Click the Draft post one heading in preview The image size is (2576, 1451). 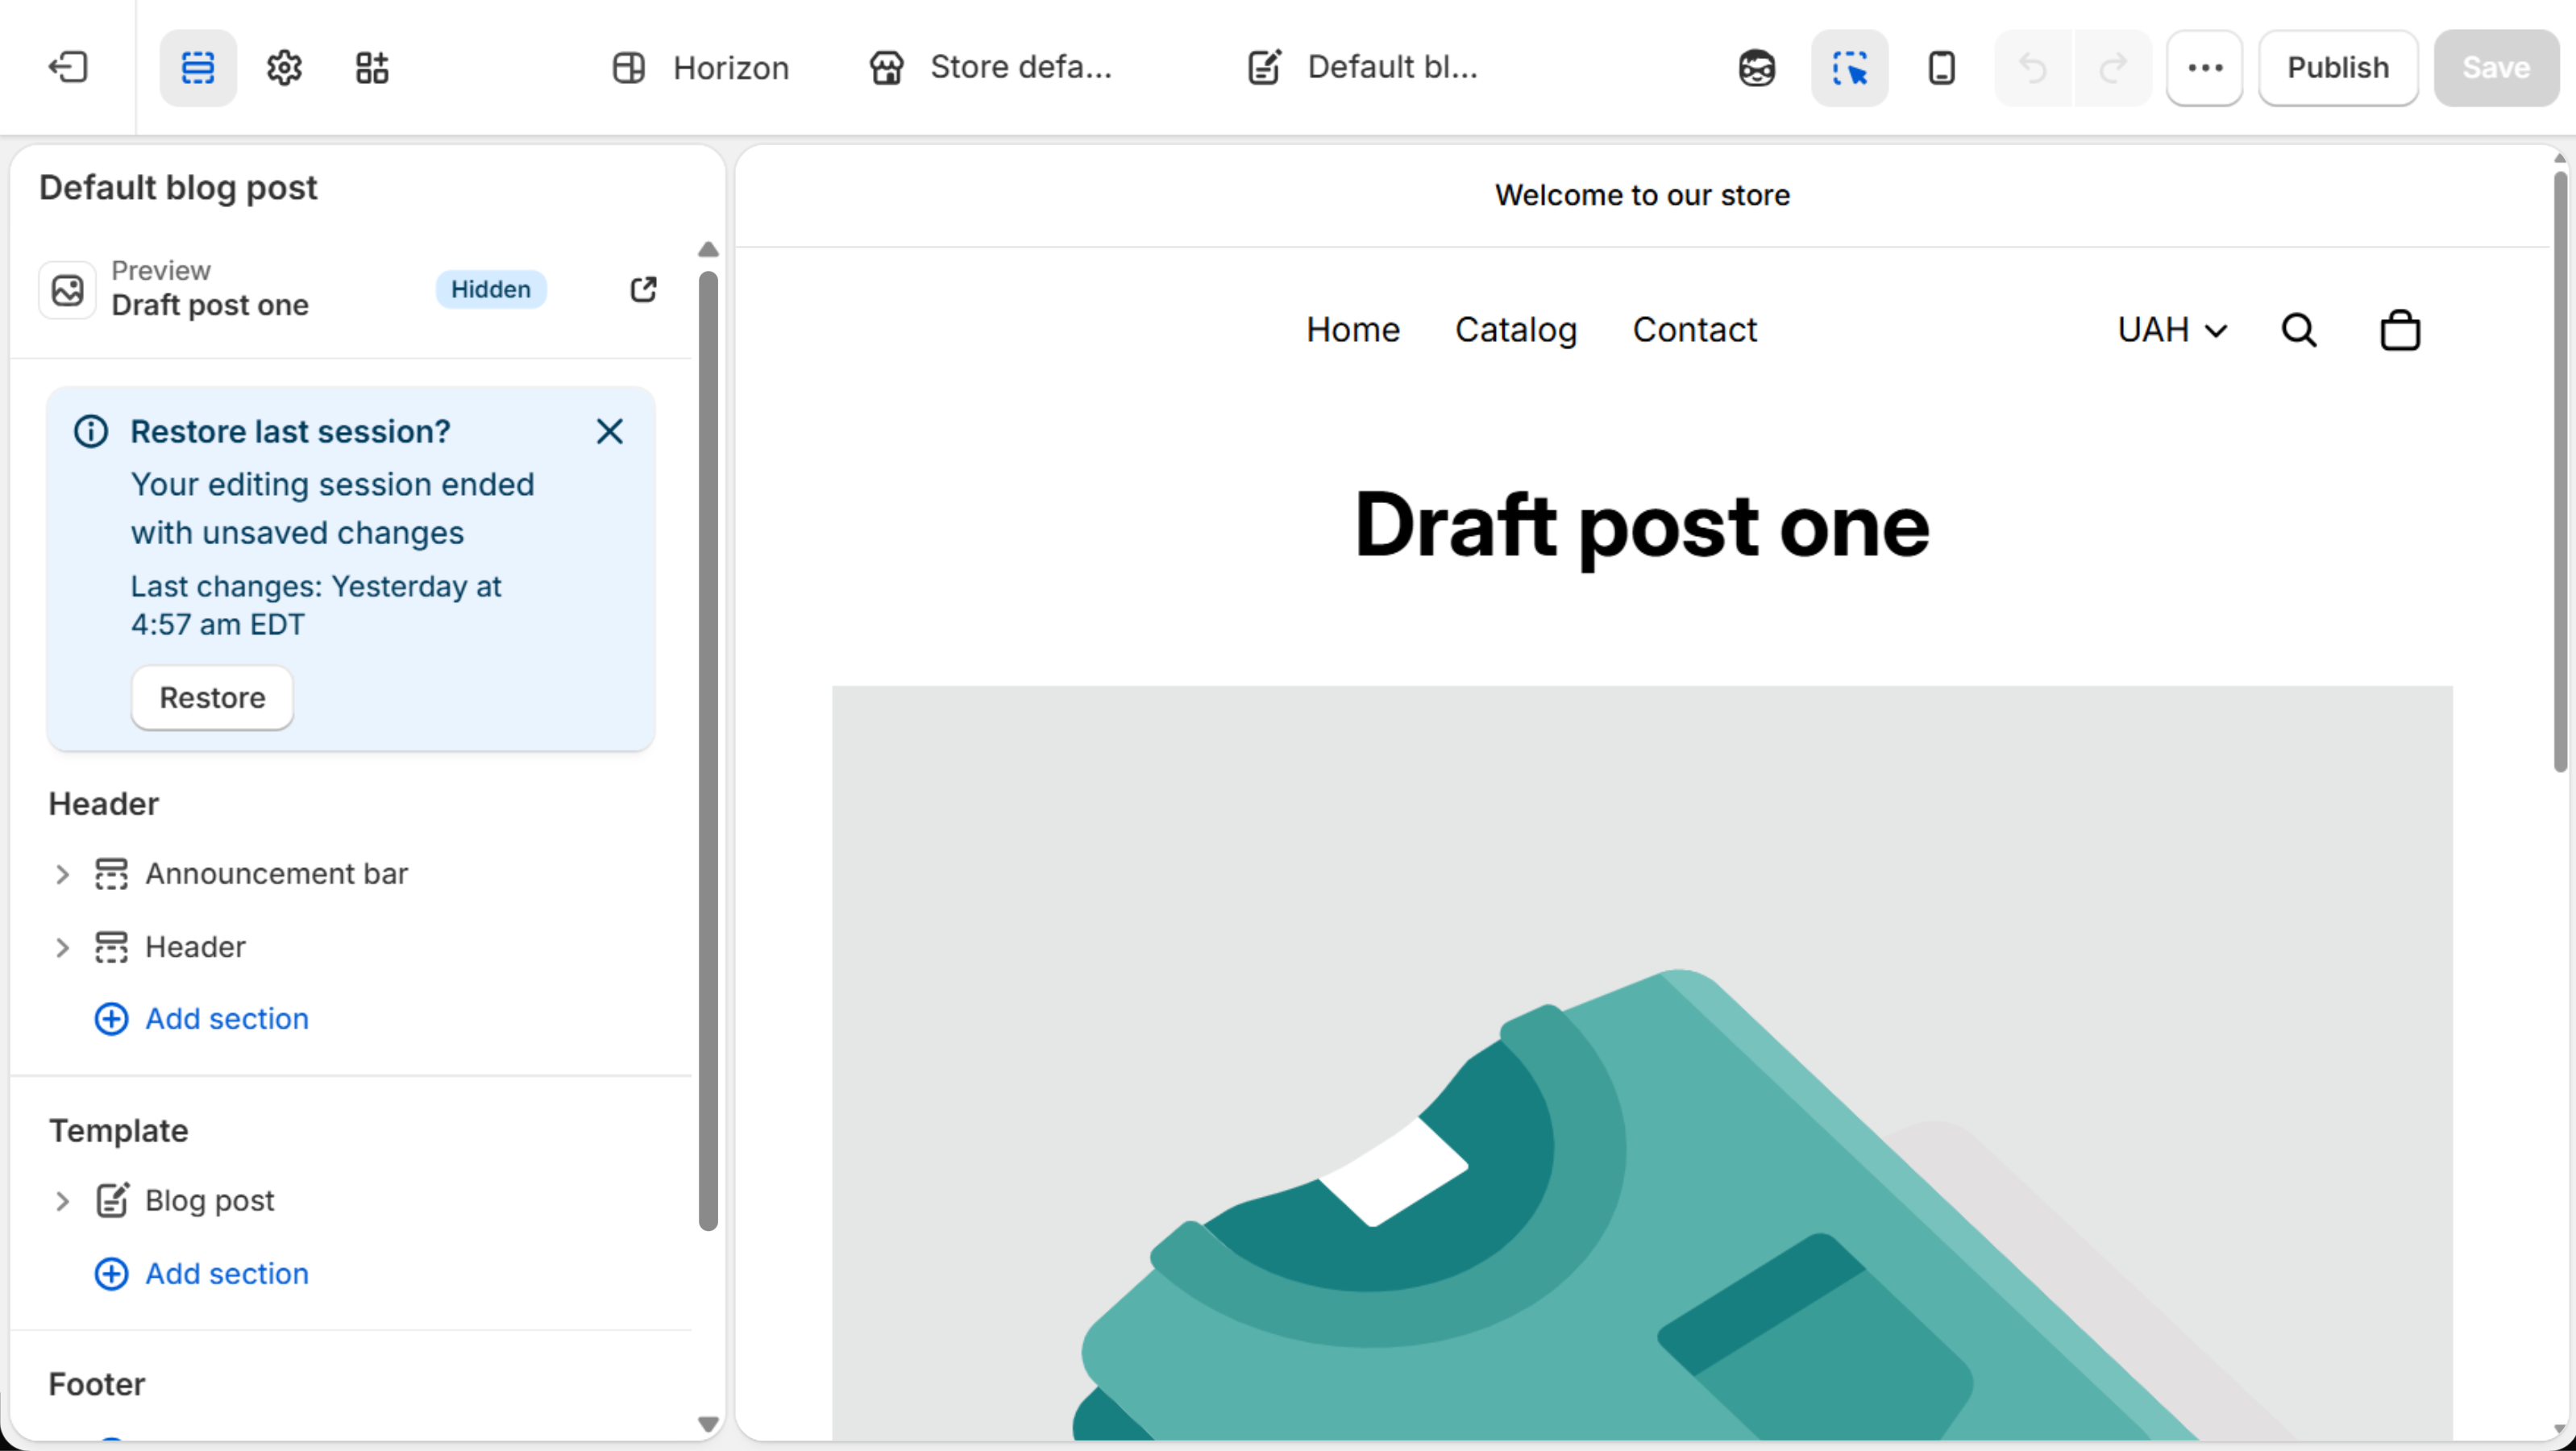(1641, 525)
